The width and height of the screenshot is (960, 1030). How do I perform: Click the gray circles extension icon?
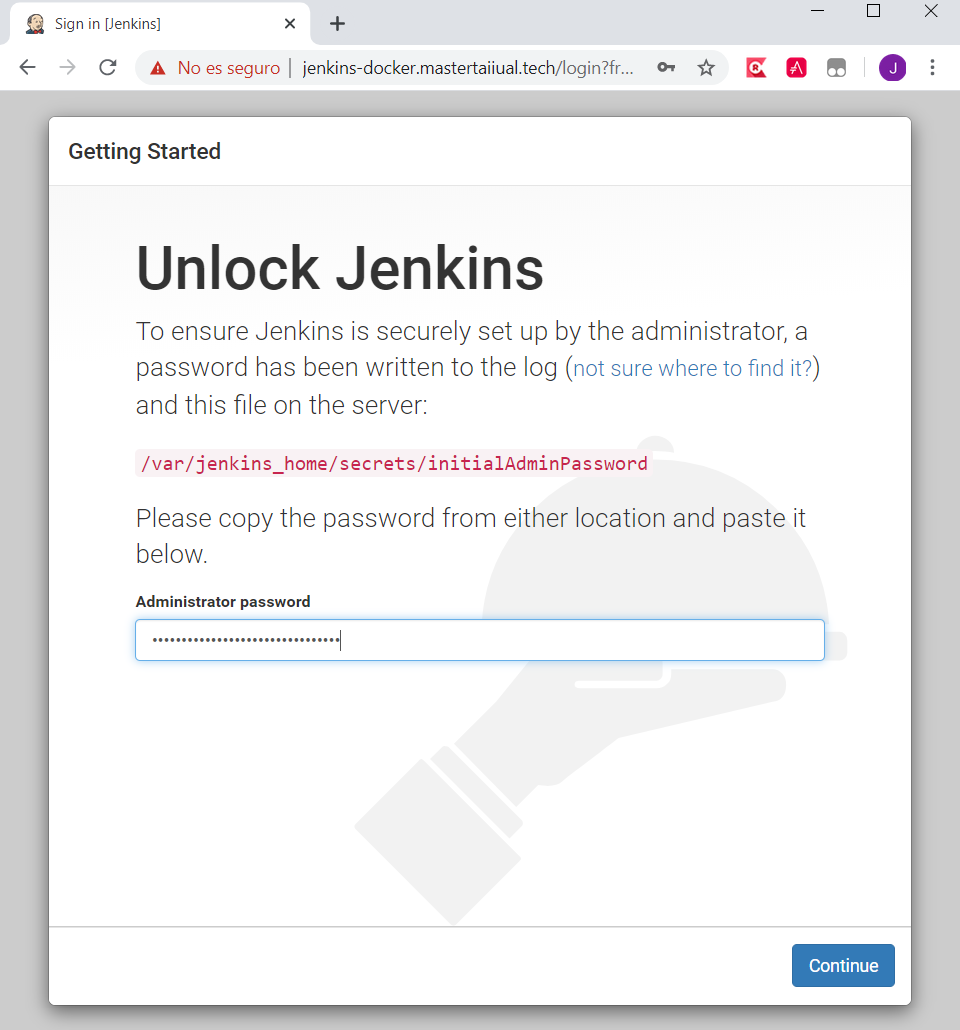point(836,68)
